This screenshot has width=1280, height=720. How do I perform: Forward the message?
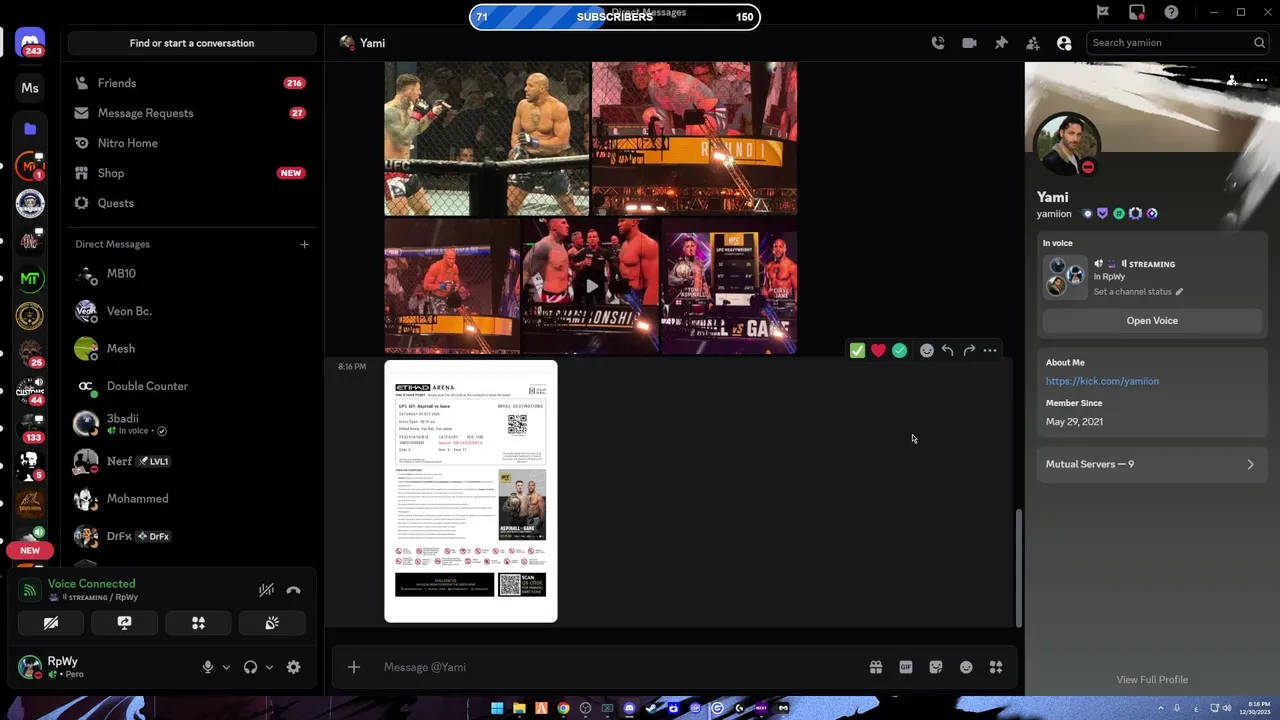pyautogui.click(x=969, y=350)
